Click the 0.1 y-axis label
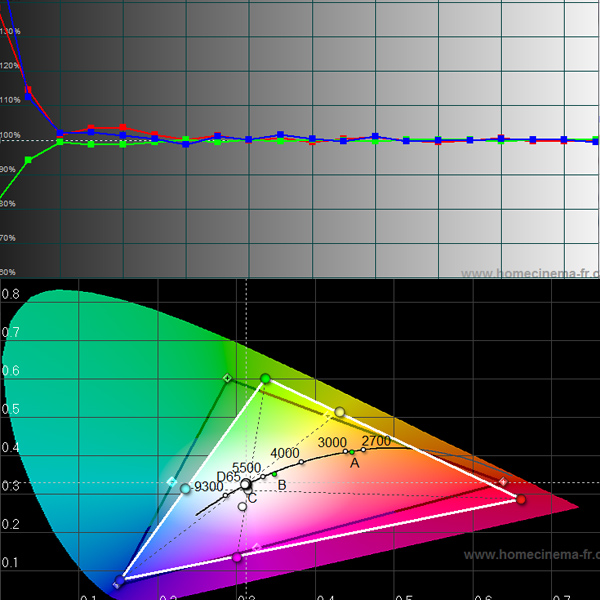Screen dimensions: 600x600 pos(10,562)
